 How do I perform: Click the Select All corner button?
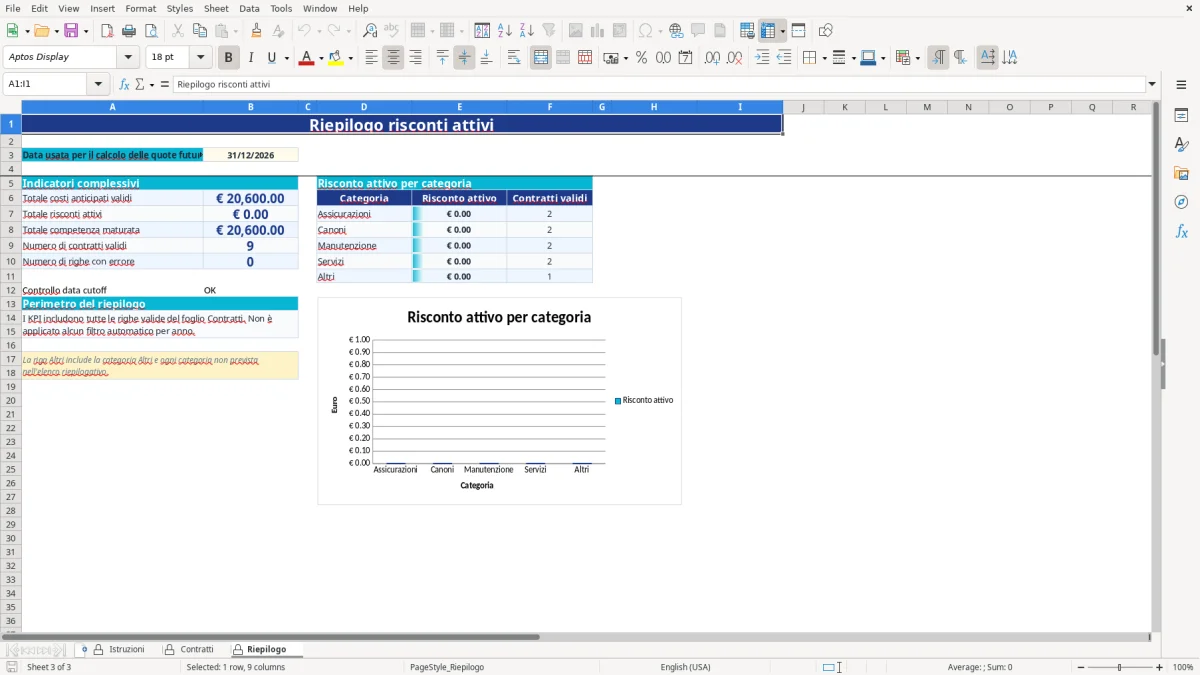[x=11, y=107]
